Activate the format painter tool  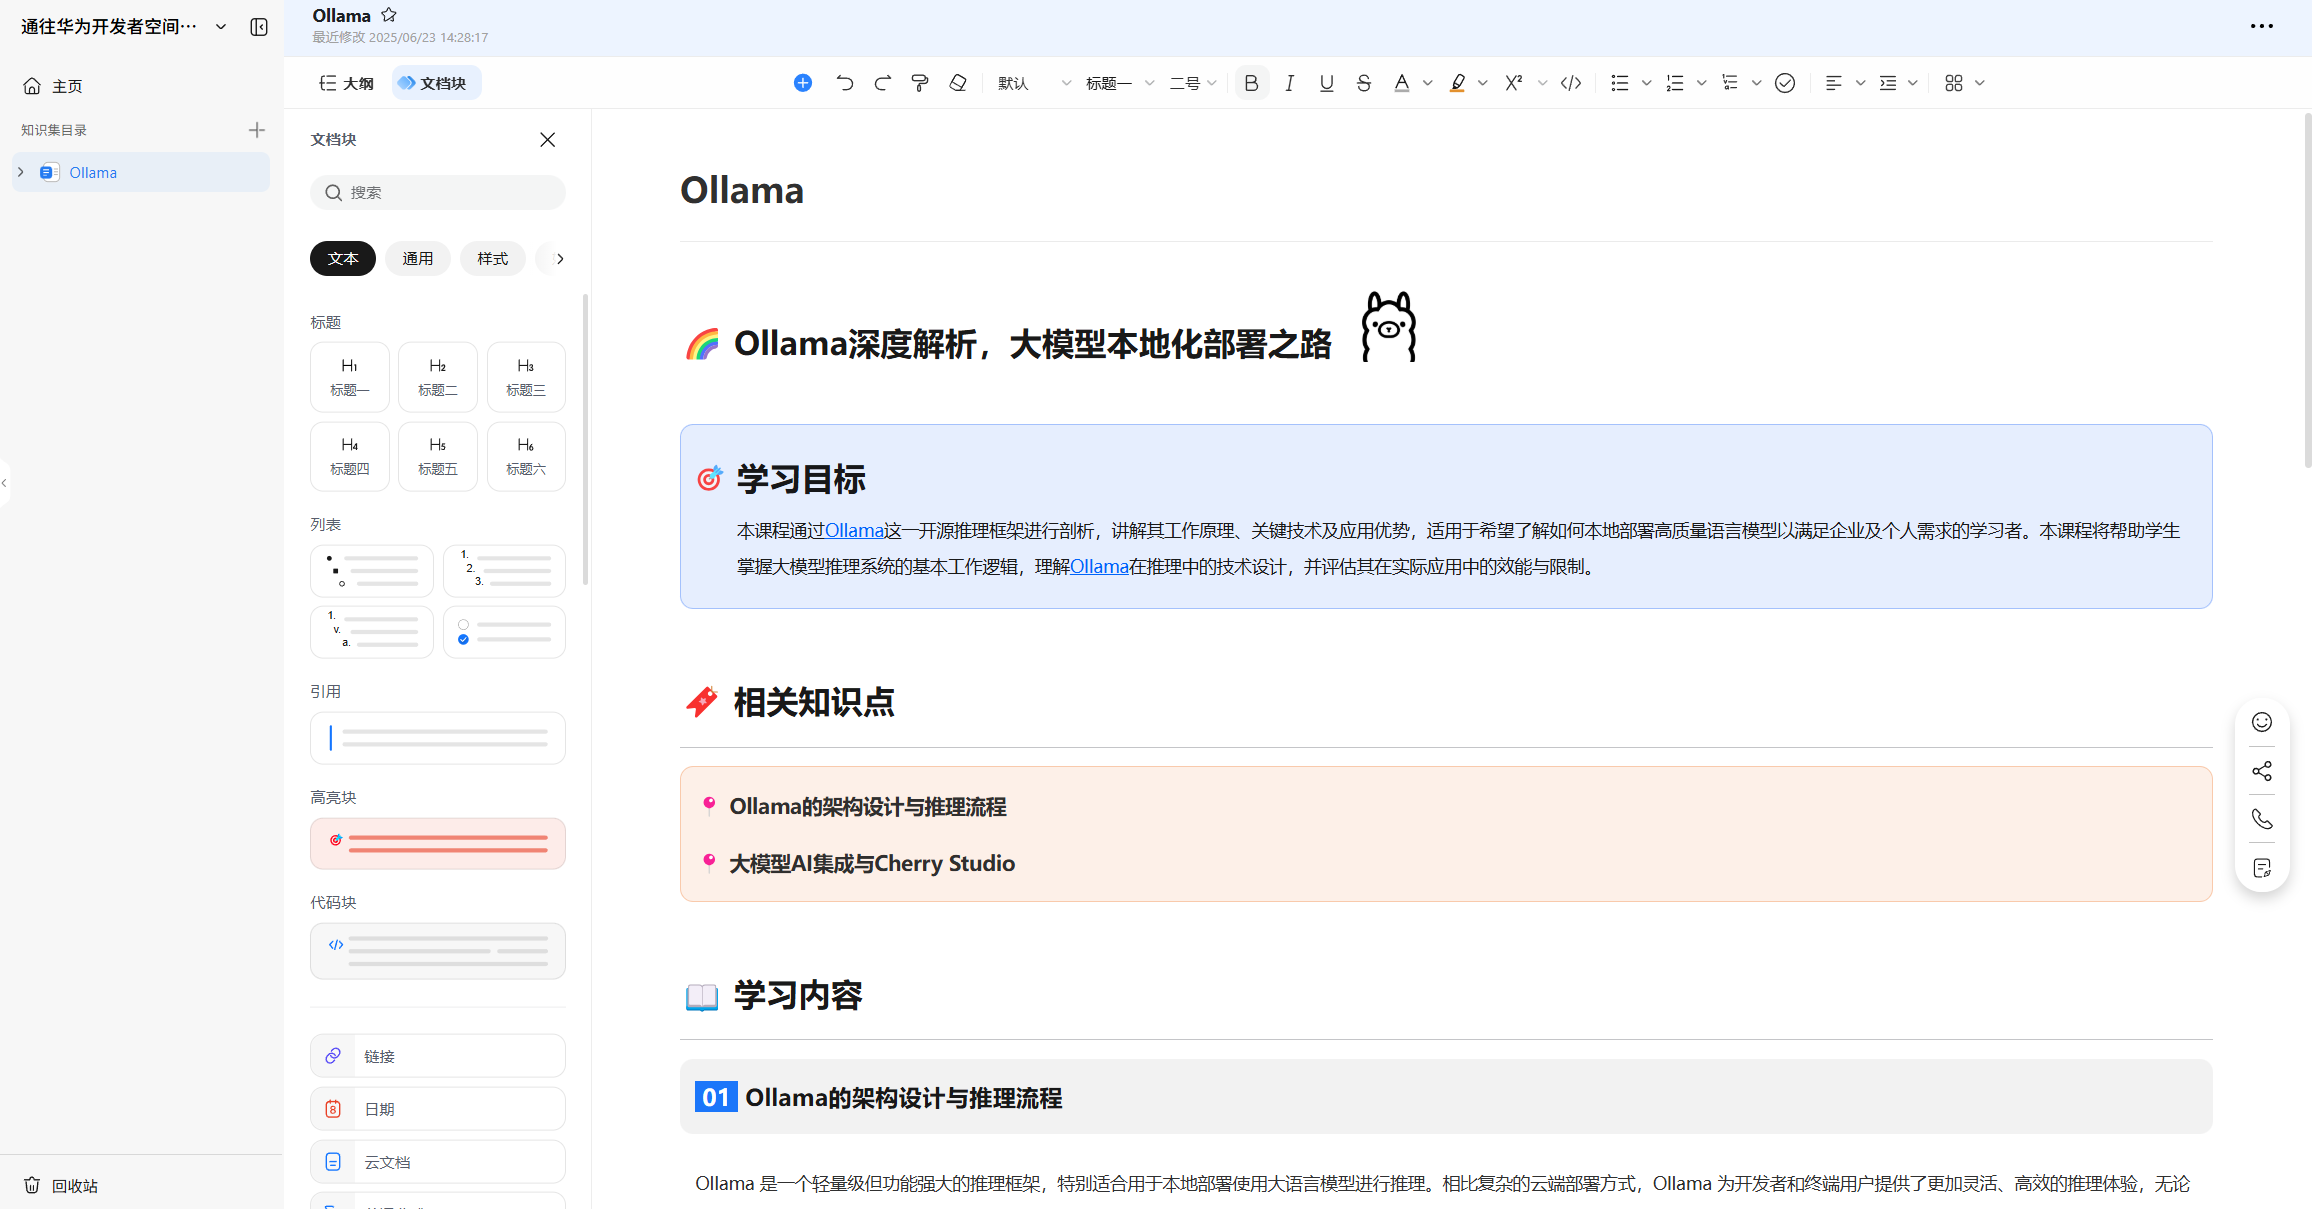pyautogui.click(x=920, y=83)
